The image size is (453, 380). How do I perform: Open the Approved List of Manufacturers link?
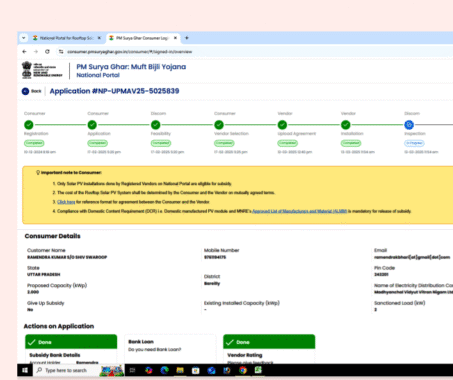click(x=300, y=211)
